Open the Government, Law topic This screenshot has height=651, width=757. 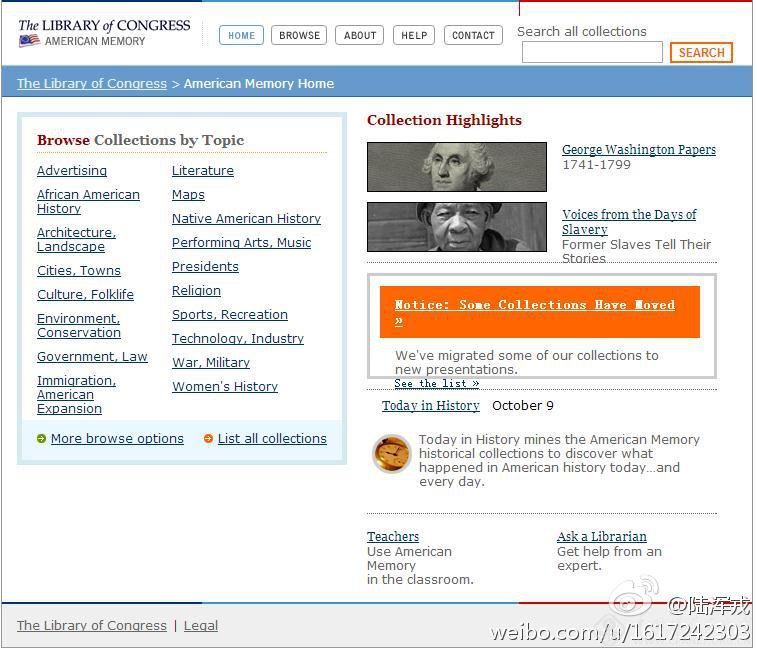coord(92,357)
